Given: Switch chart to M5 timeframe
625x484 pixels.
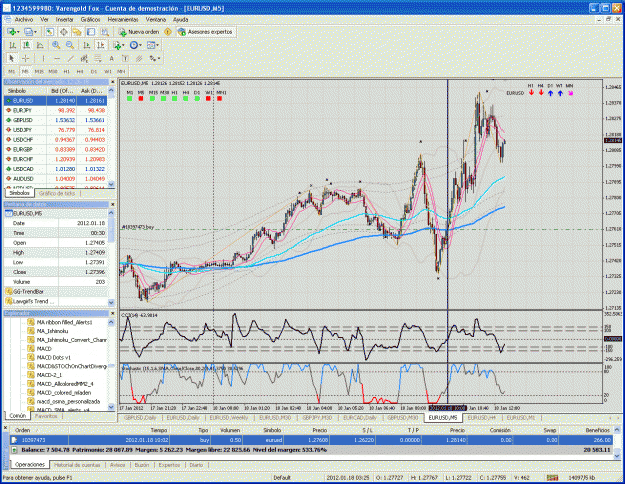Looking at the screenshot, I should [x=25, y=71].
